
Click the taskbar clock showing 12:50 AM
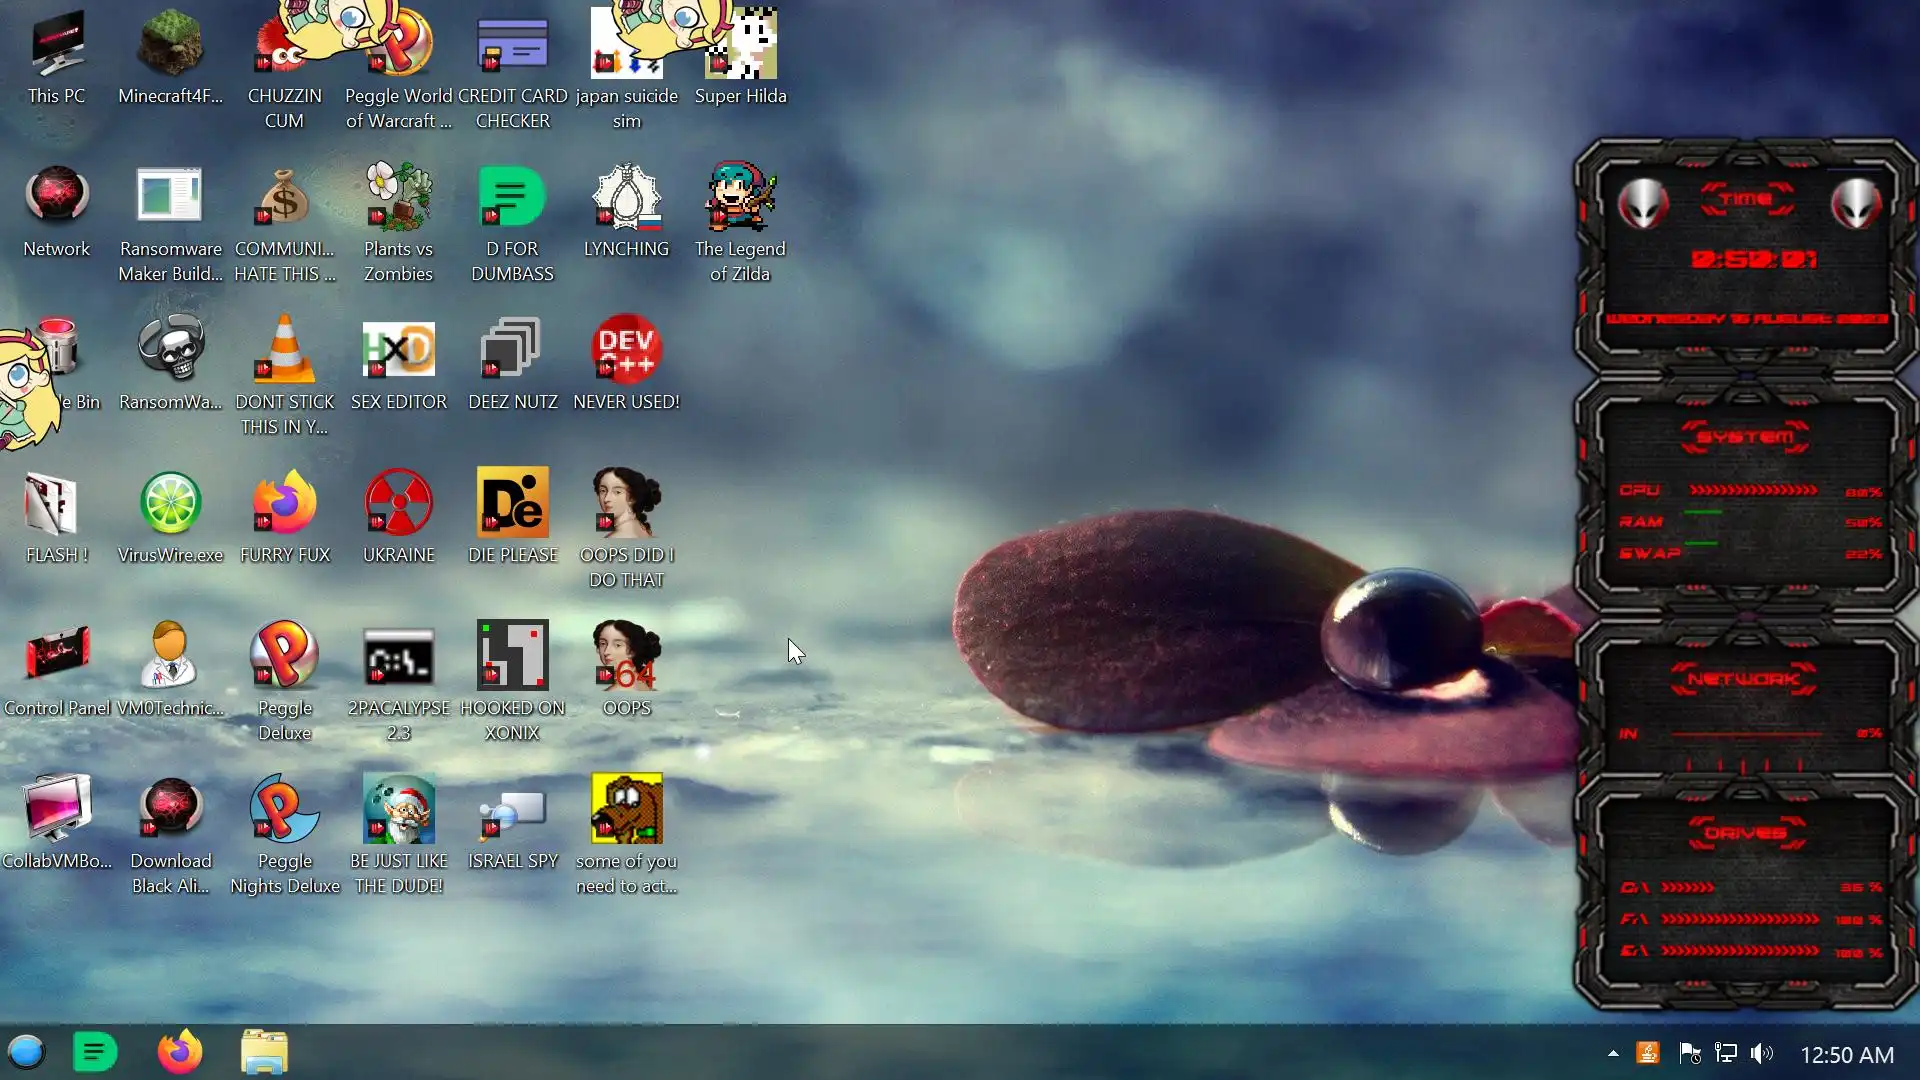coord(1846,1054)
